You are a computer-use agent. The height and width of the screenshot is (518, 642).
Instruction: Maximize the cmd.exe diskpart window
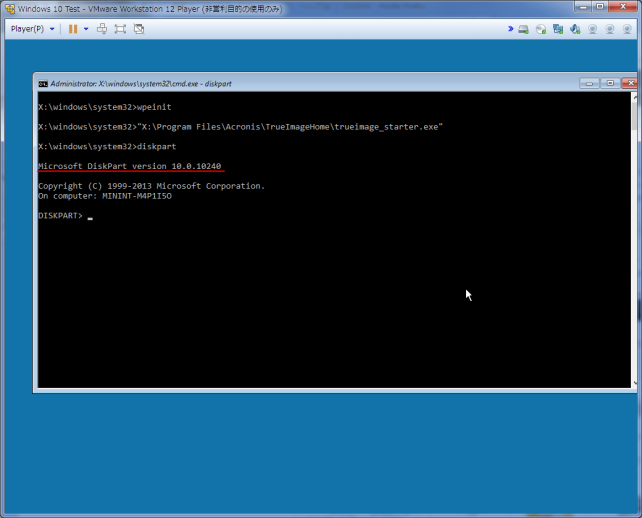(x=610, y=83)
